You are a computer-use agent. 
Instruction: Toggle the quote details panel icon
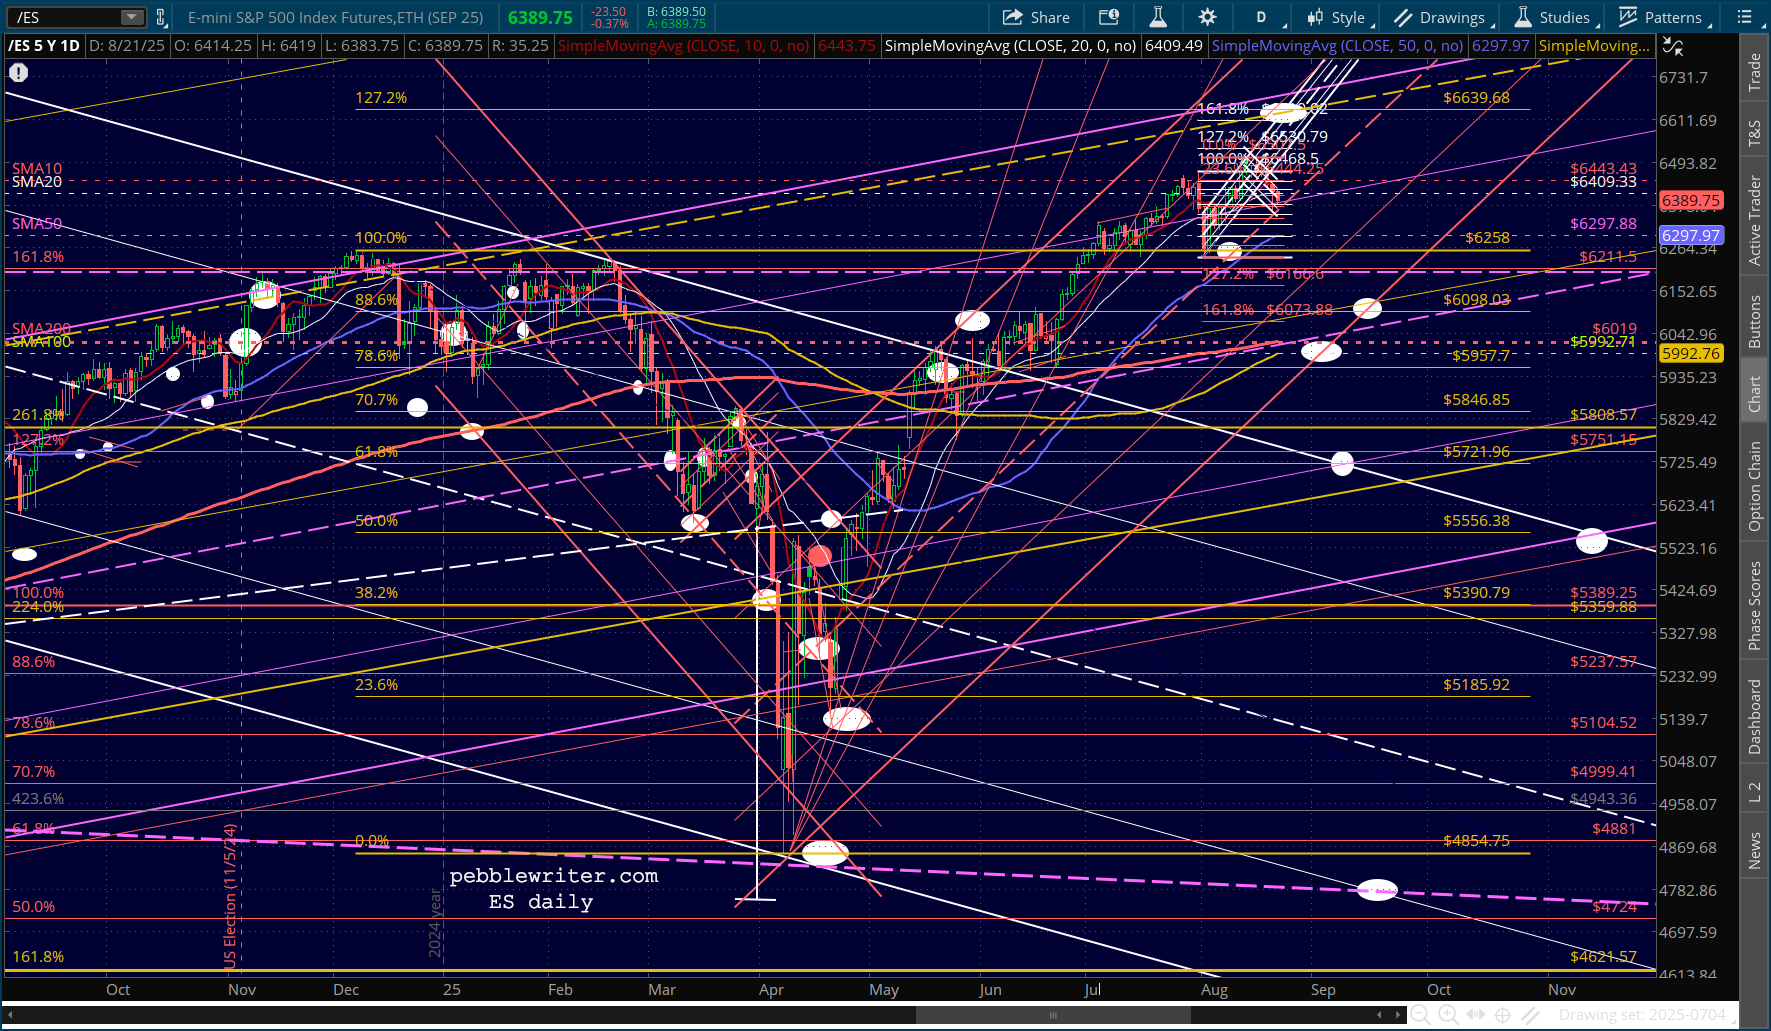(x=1109, y=17)
